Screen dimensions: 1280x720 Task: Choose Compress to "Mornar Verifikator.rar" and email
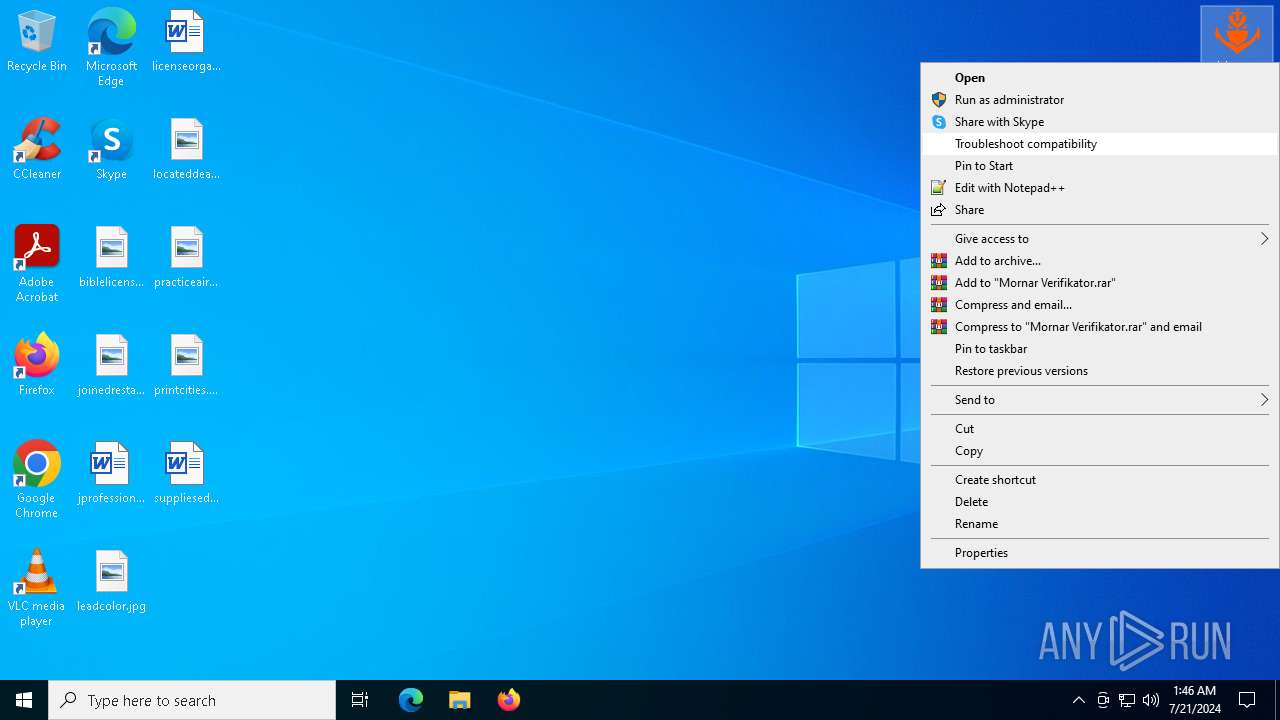click(1100, 327)
